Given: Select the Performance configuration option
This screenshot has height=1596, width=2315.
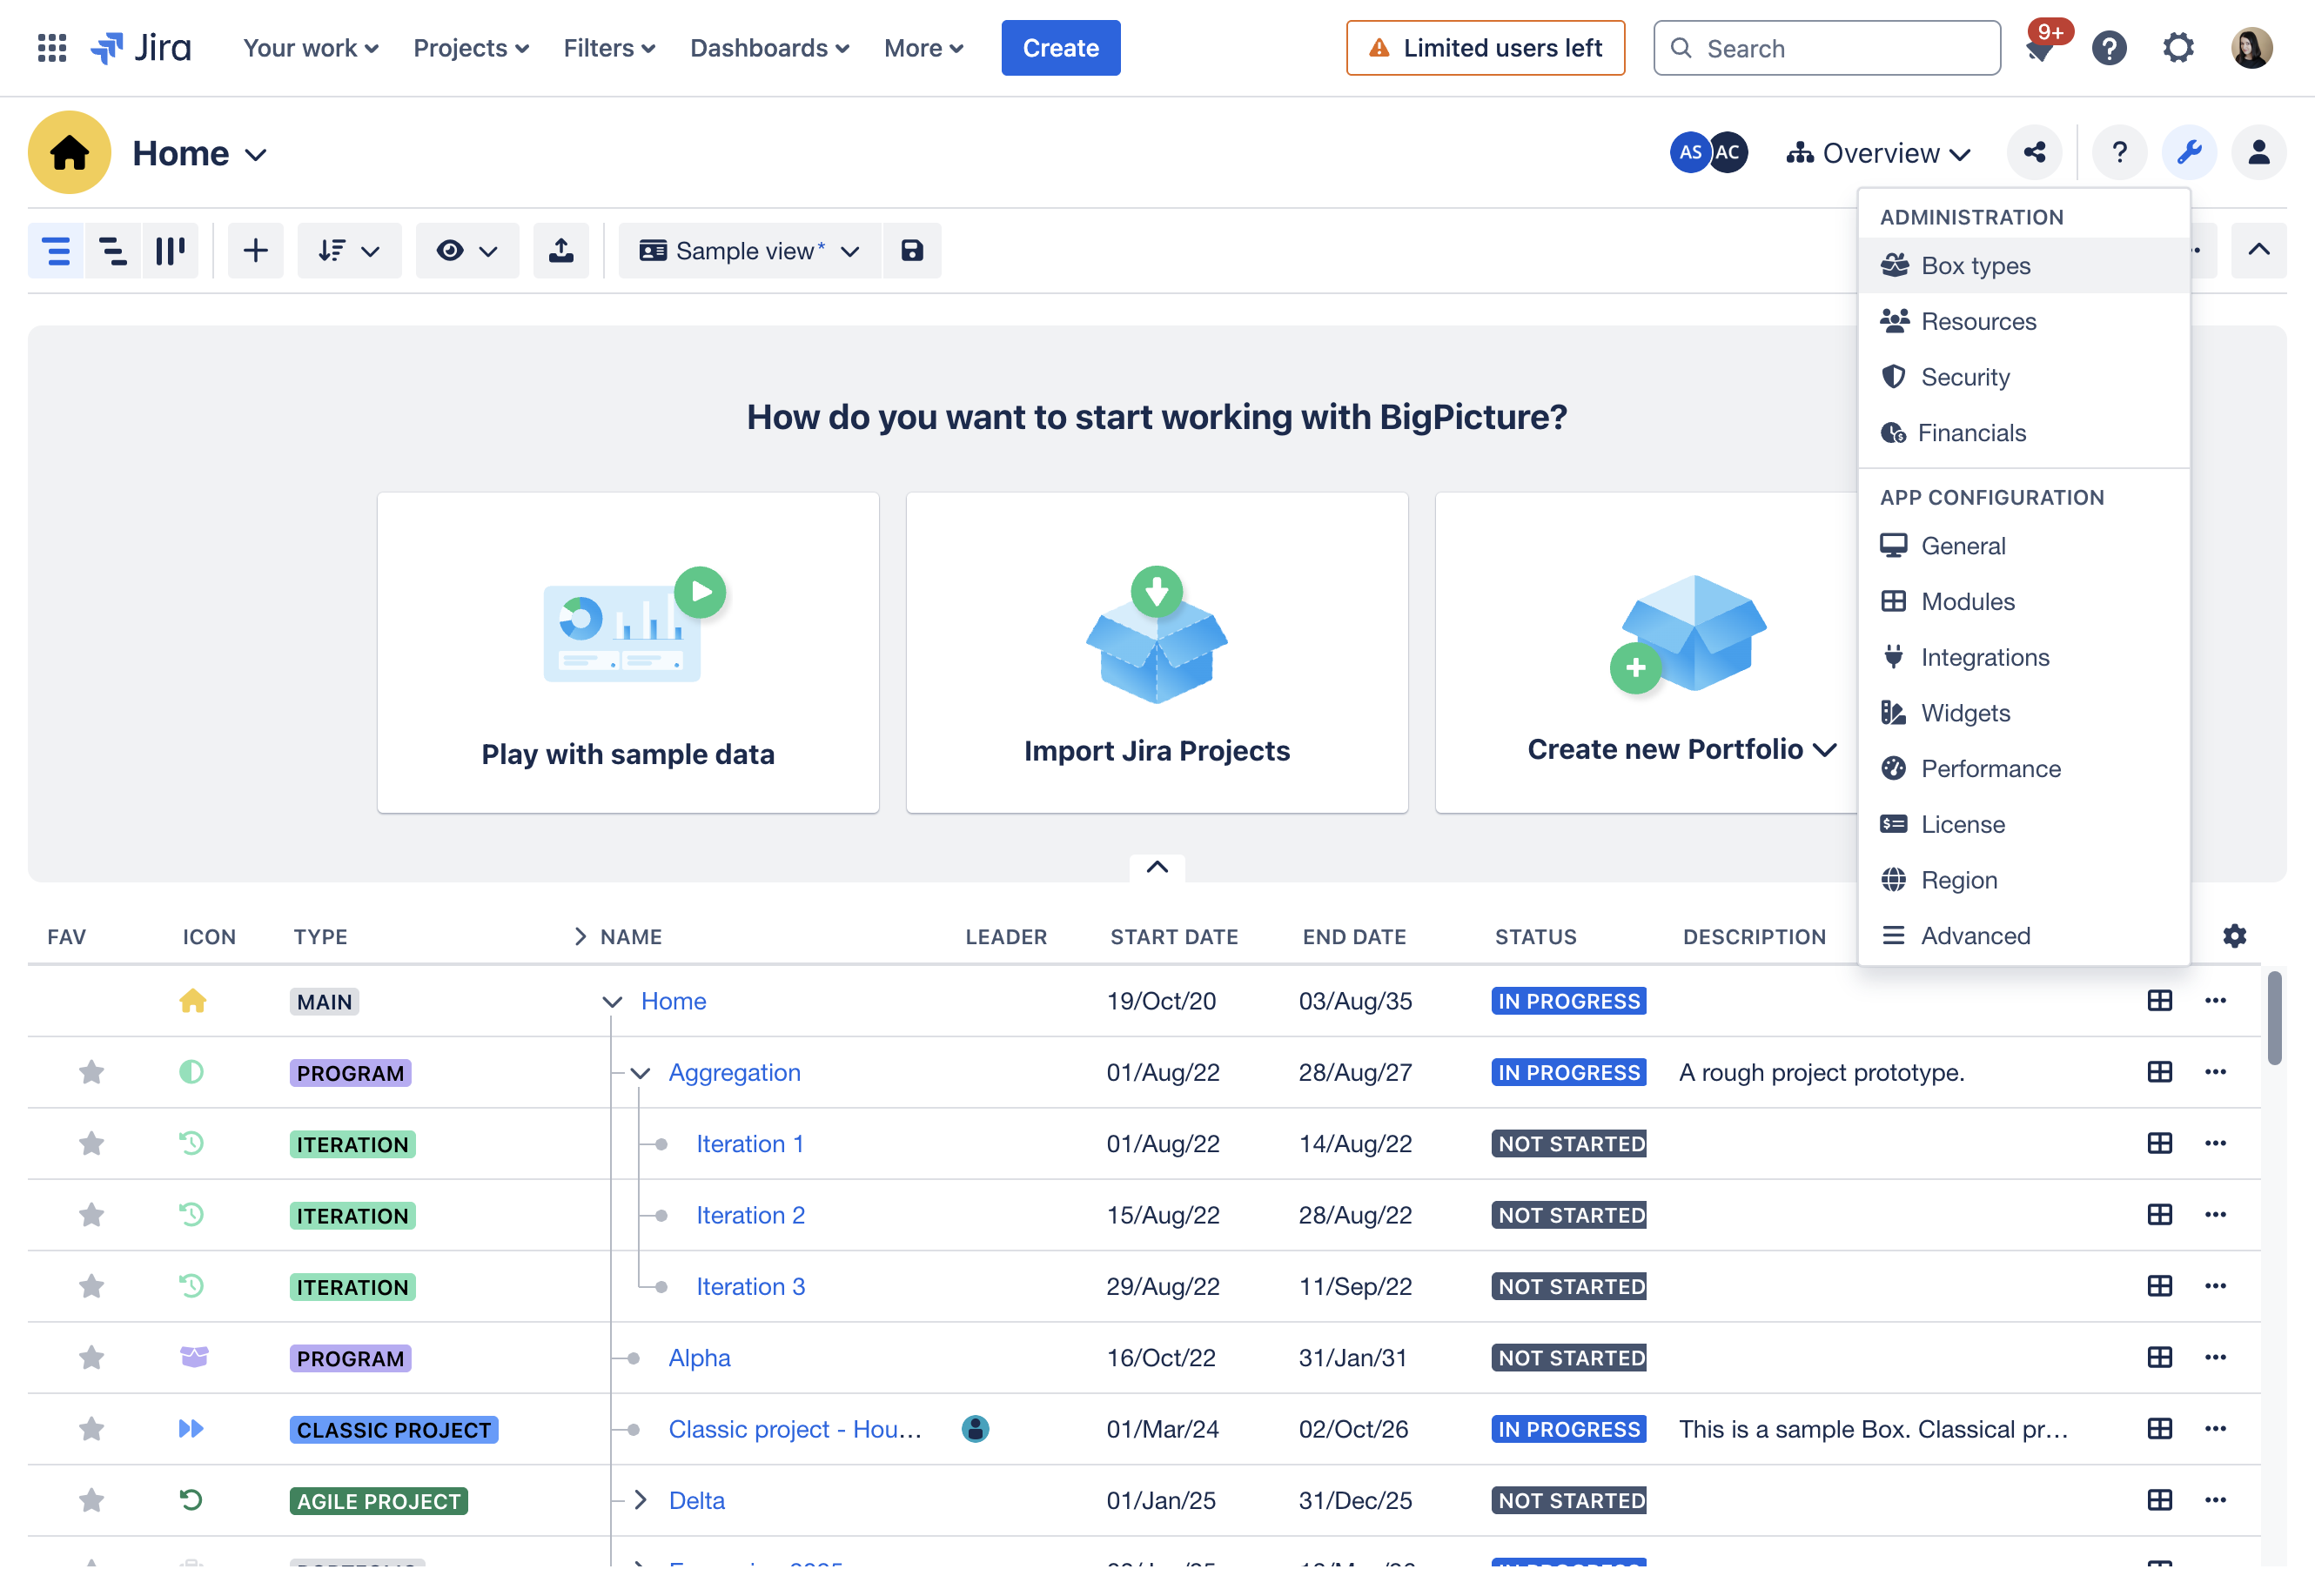Looking at the screenshot, I should (x=1990, y=768).
